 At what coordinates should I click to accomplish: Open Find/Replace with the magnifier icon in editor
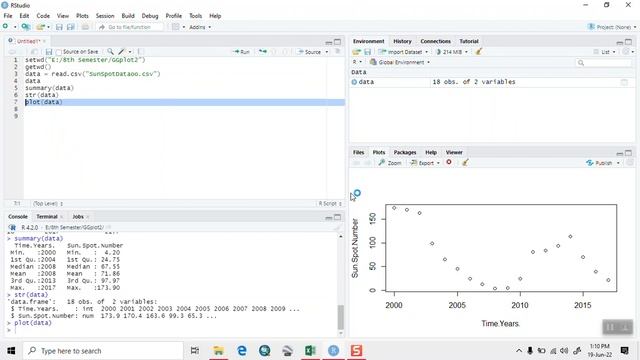110,52
